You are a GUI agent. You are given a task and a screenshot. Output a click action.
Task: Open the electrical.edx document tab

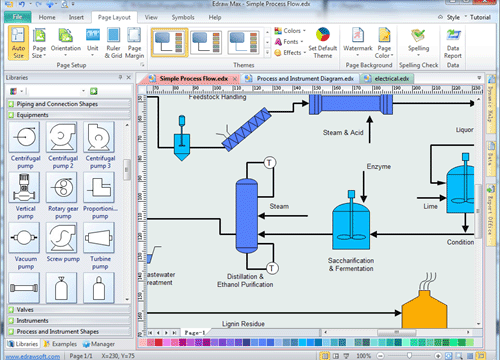[388, 79]
